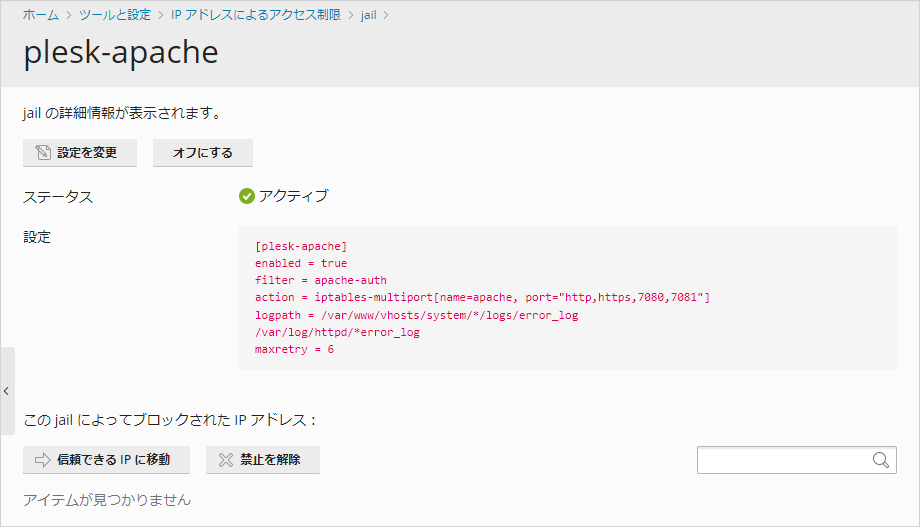Click the [plesk-apache] section header line
The height and width of the screenshot is (527, 920).
coord(301,246)
